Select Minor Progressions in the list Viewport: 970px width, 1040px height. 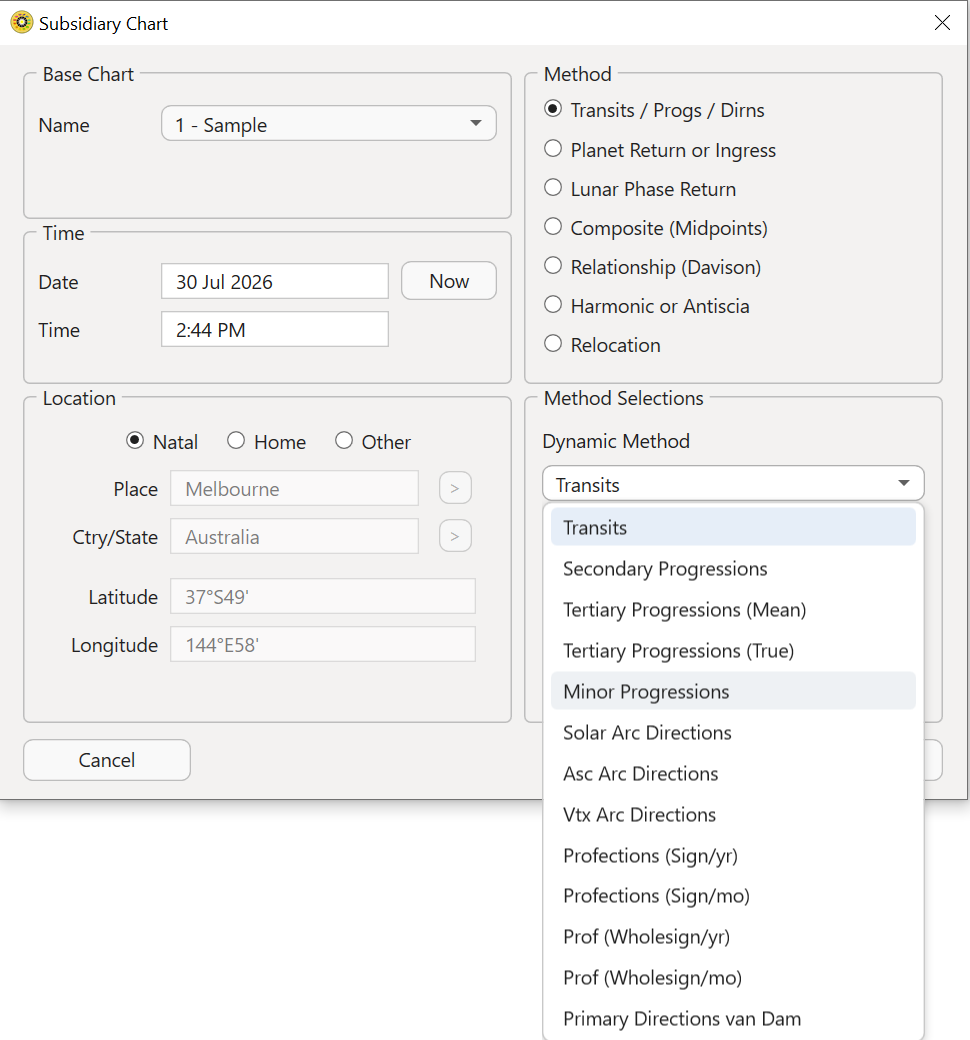point(733,691)
